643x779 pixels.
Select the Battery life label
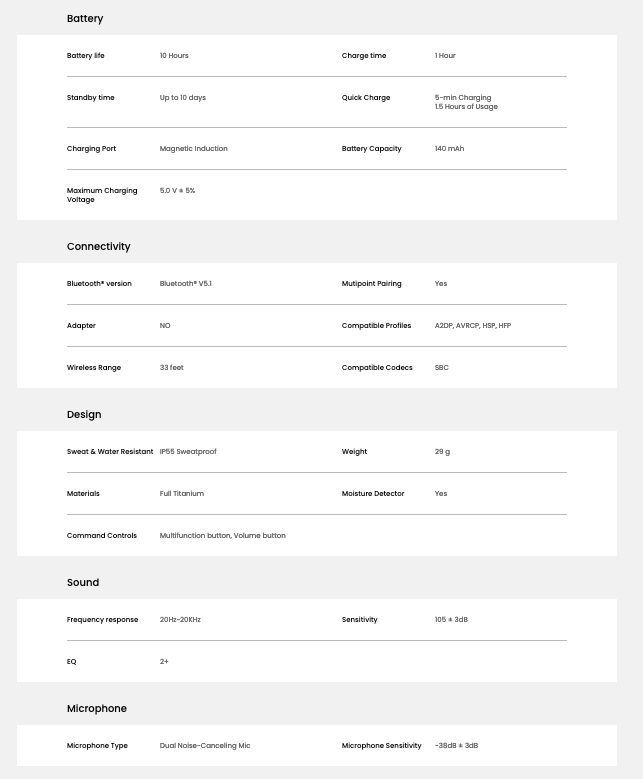click(86, 56)
